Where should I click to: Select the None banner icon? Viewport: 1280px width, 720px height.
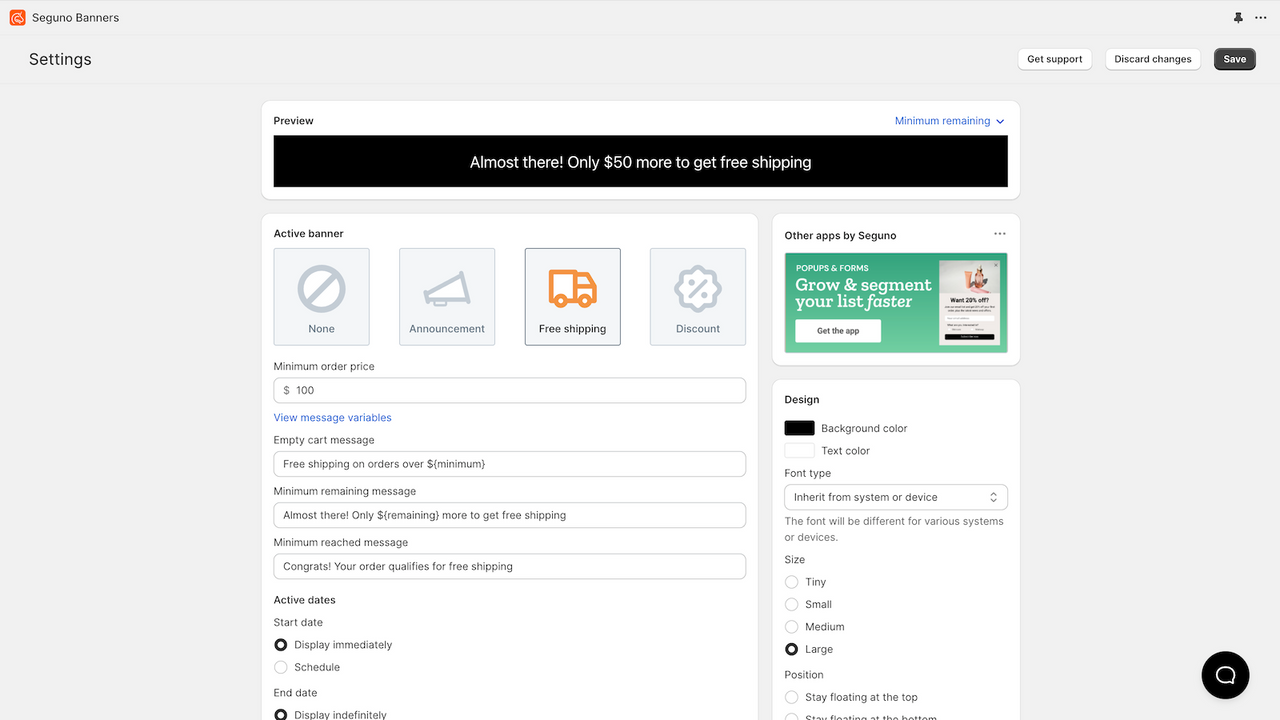click(x=321, y=289)
